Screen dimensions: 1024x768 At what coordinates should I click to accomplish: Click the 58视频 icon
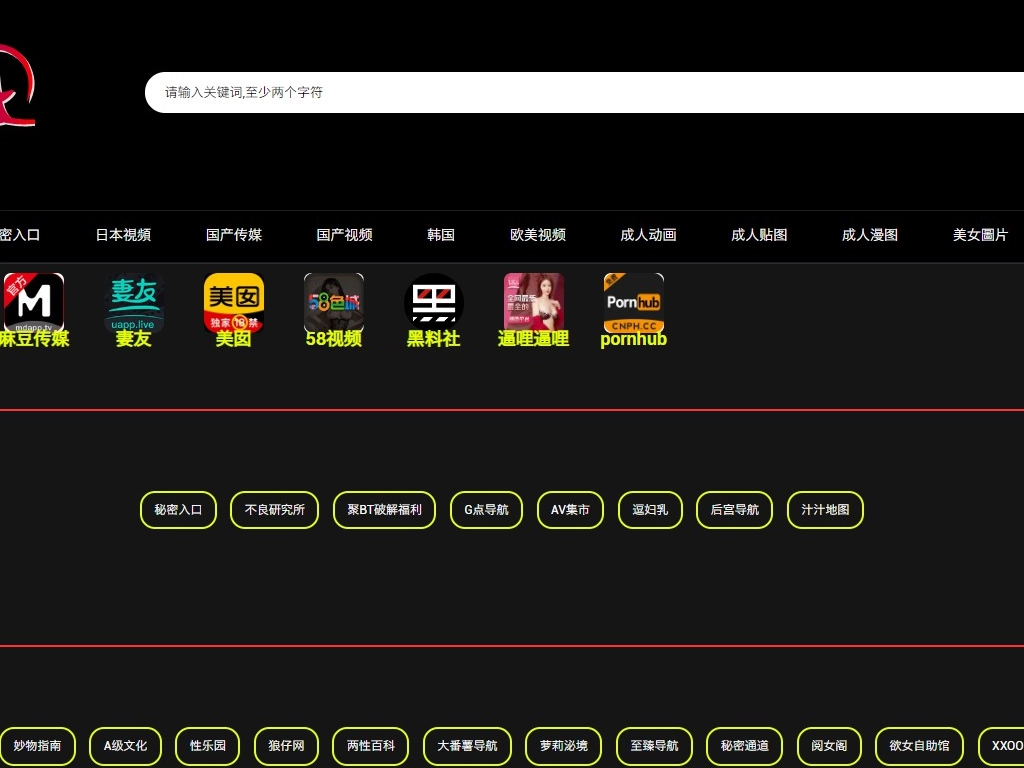[x=334, y=303]
